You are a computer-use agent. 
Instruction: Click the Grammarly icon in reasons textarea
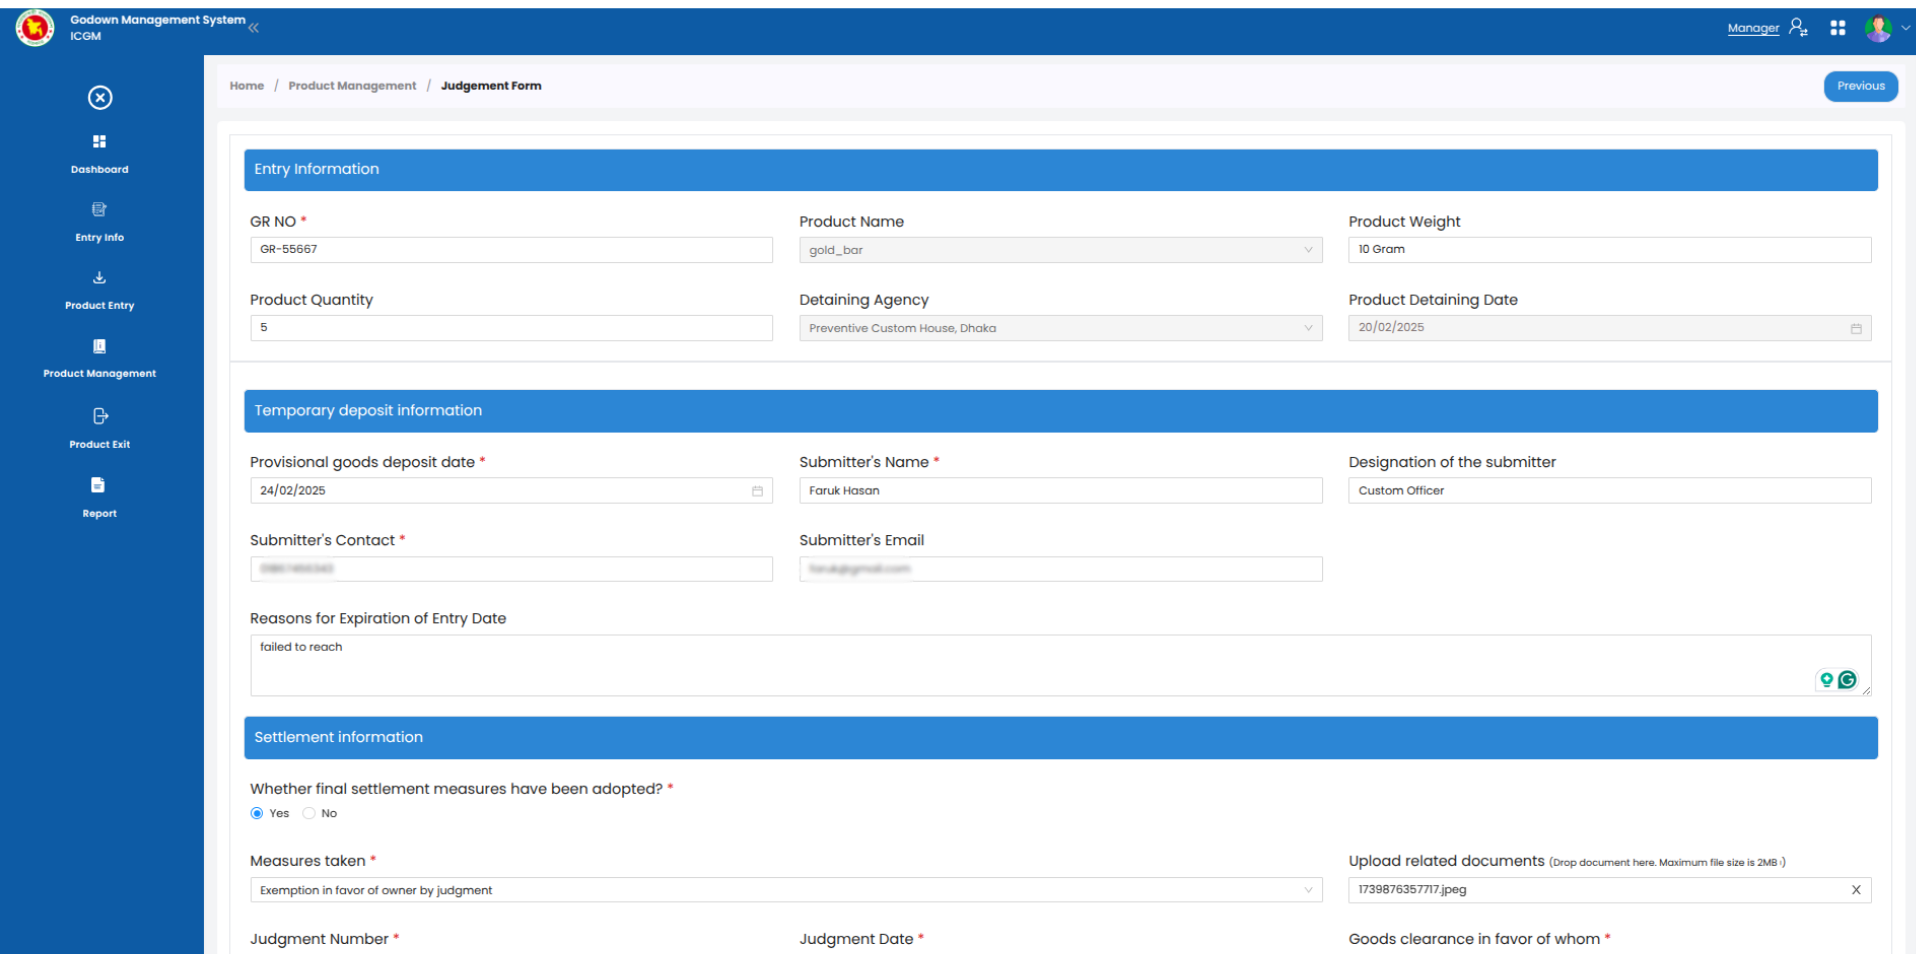click(x=1847, y=680)
